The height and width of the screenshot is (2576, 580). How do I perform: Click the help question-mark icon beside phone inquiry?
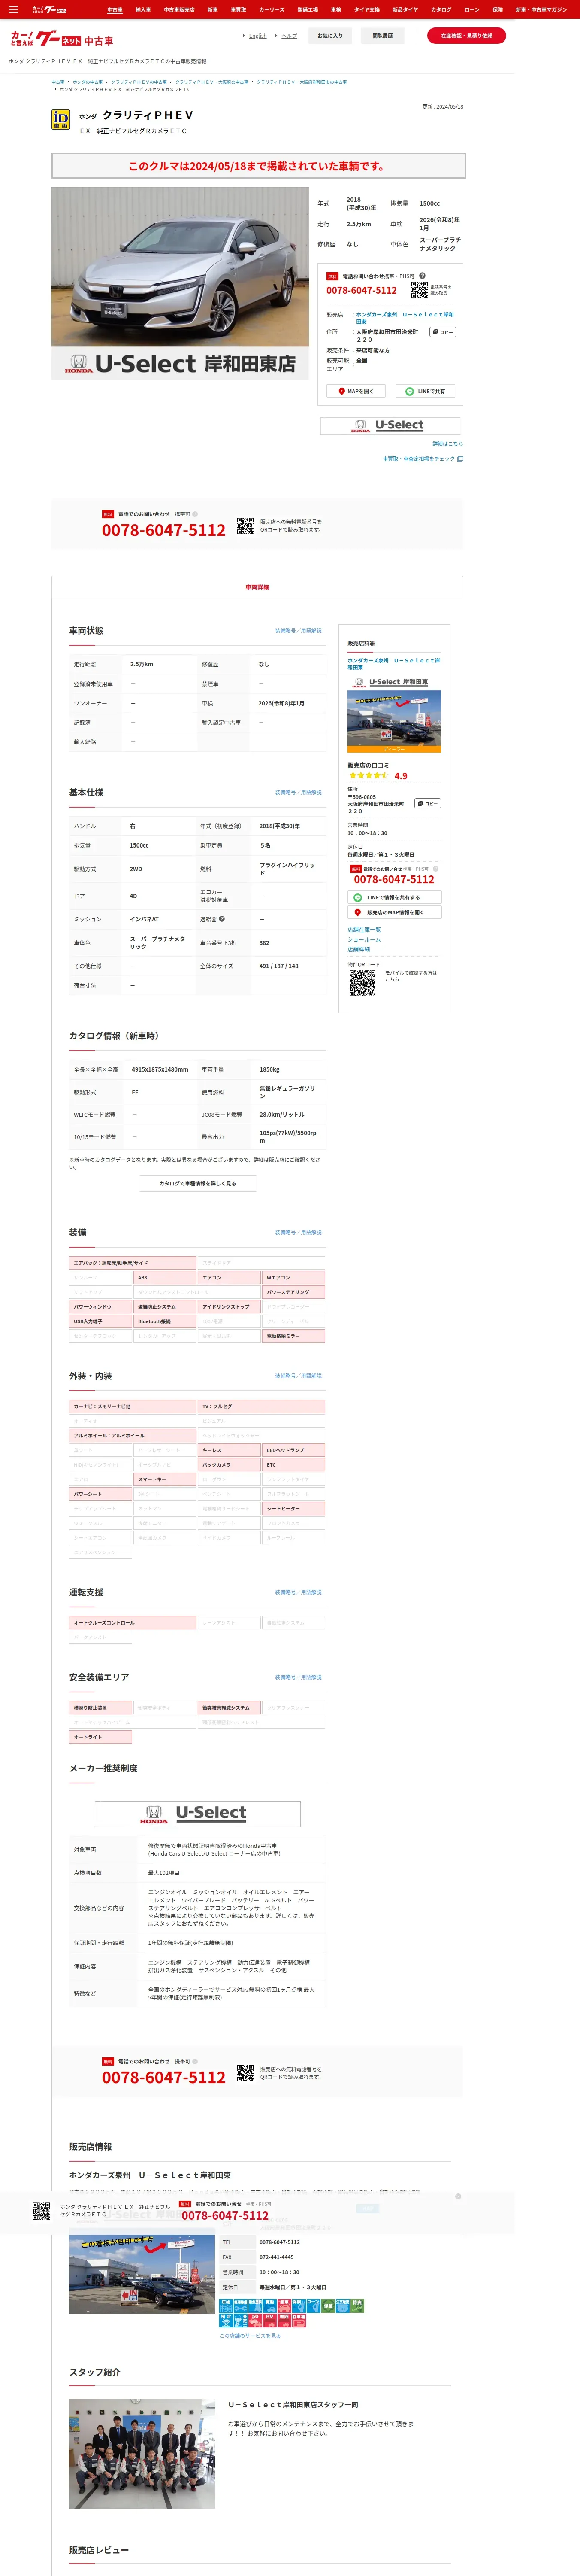[422, 276]
